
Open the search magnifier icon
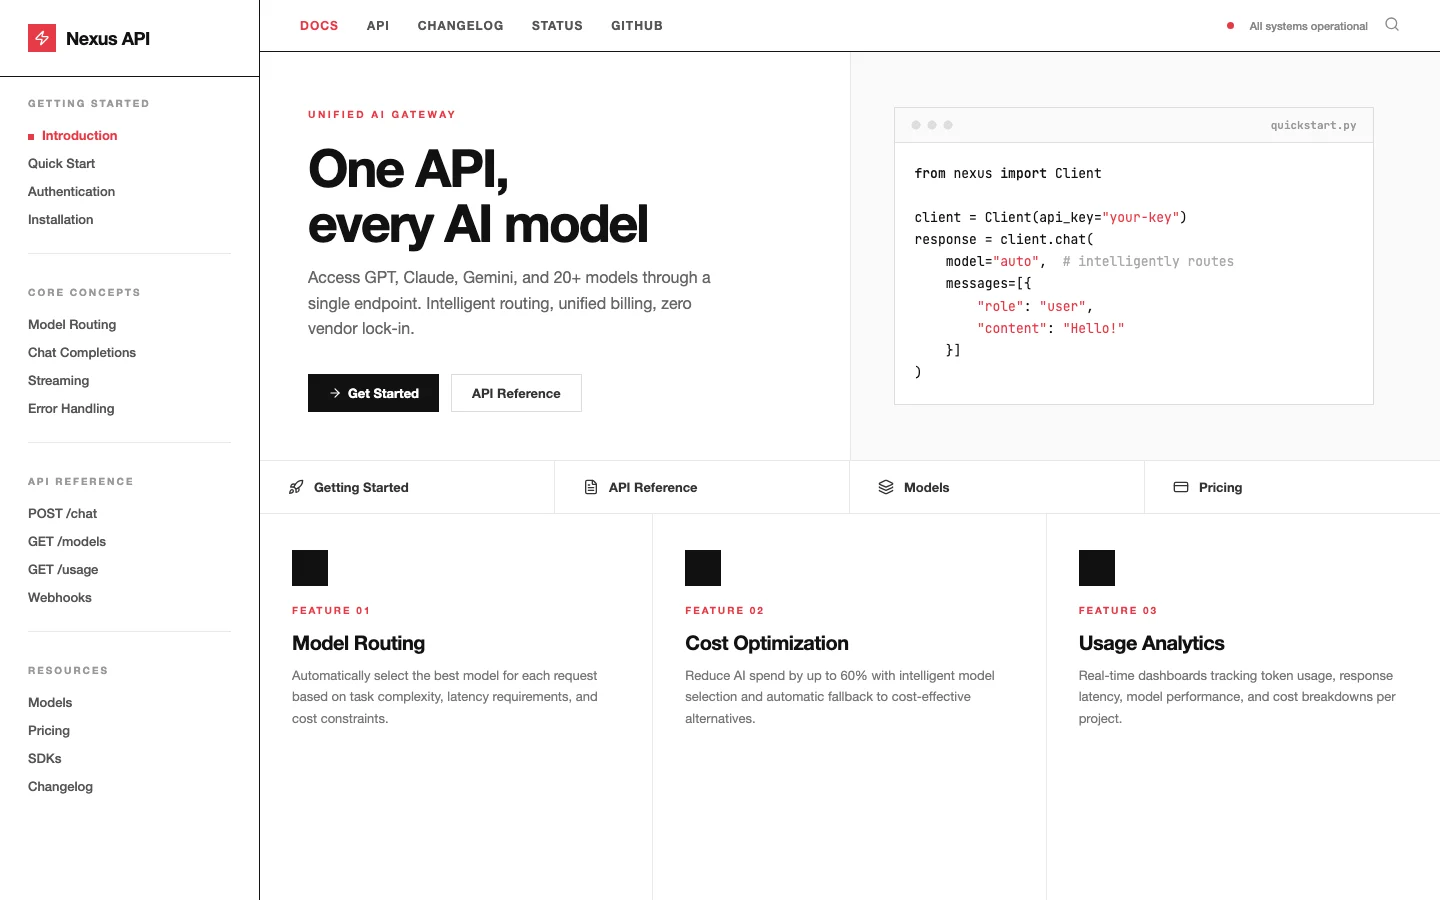point(1392,25)
